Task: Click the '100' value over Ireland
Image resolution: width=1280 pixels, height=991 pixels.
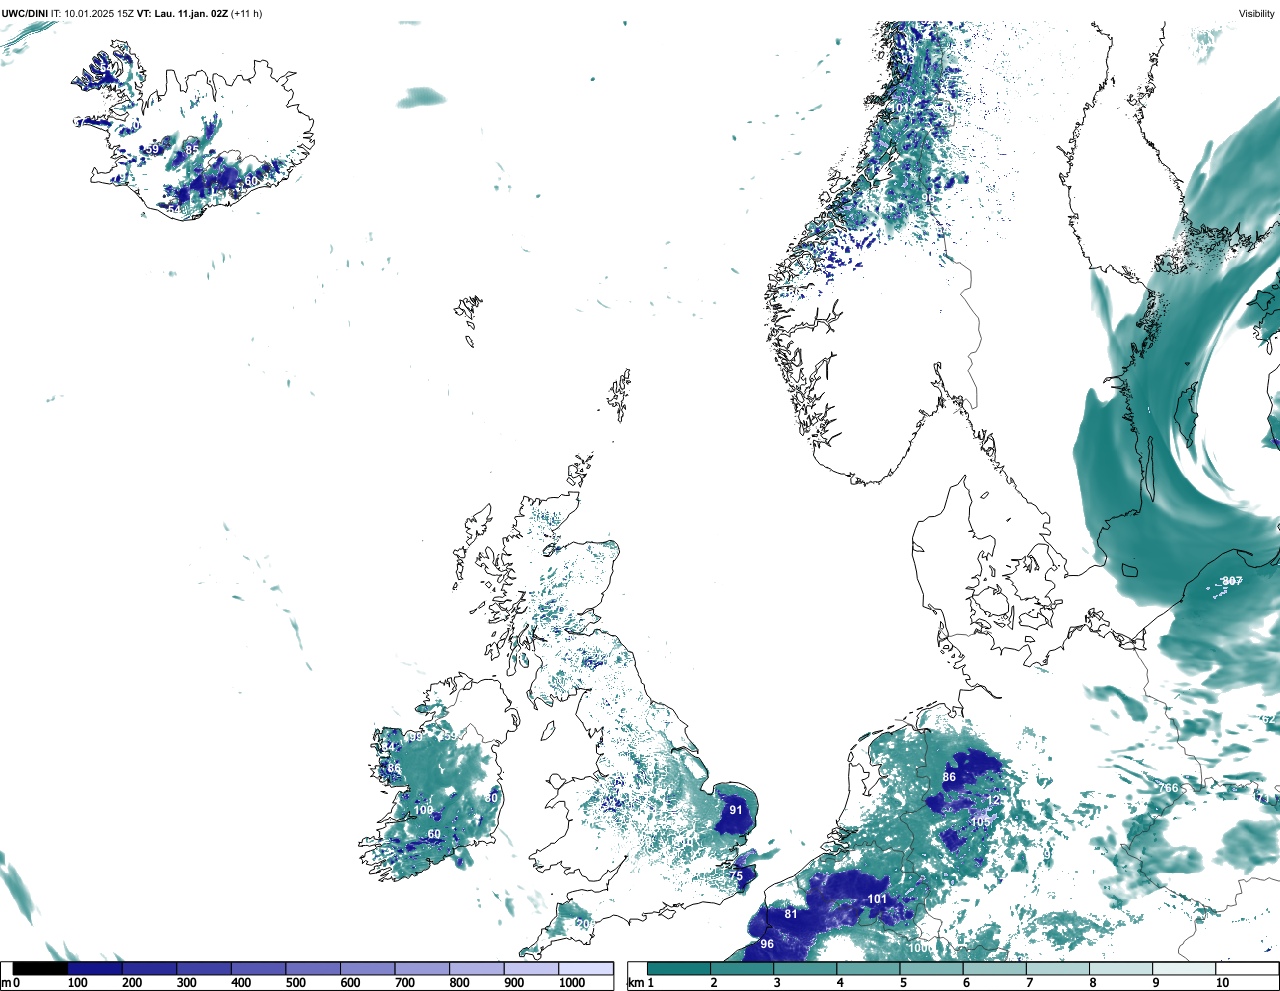Action: pos(424,810)
